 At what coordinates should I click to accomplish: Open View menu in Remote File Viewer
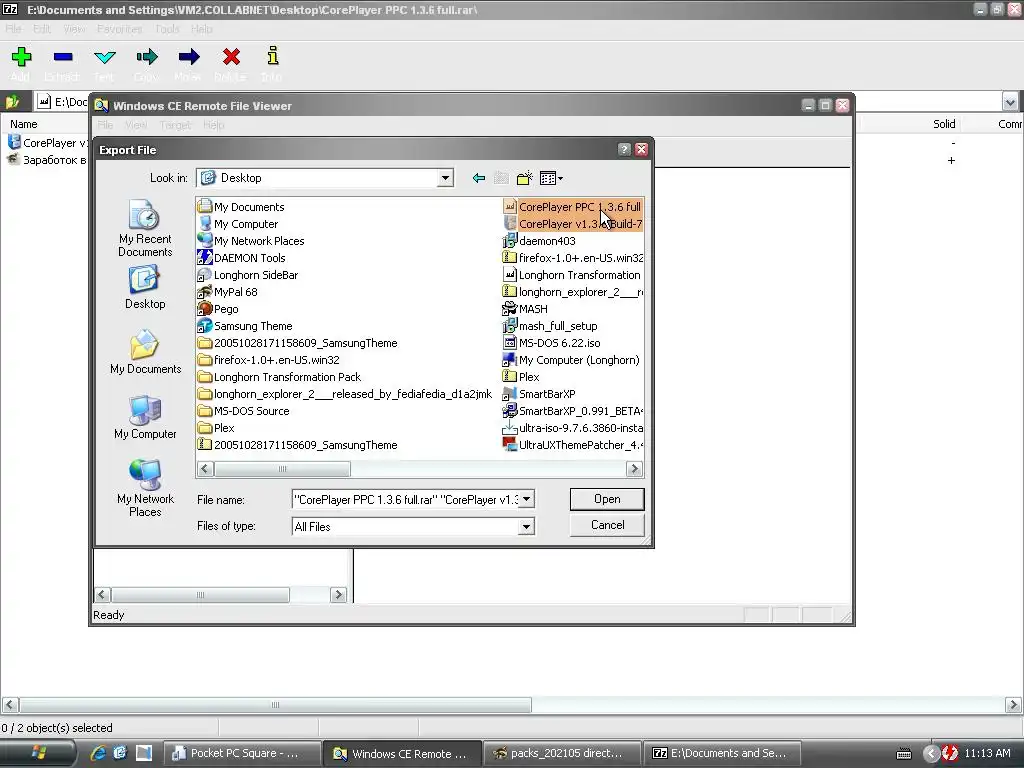pyautogui.click(x=136, y=125)
